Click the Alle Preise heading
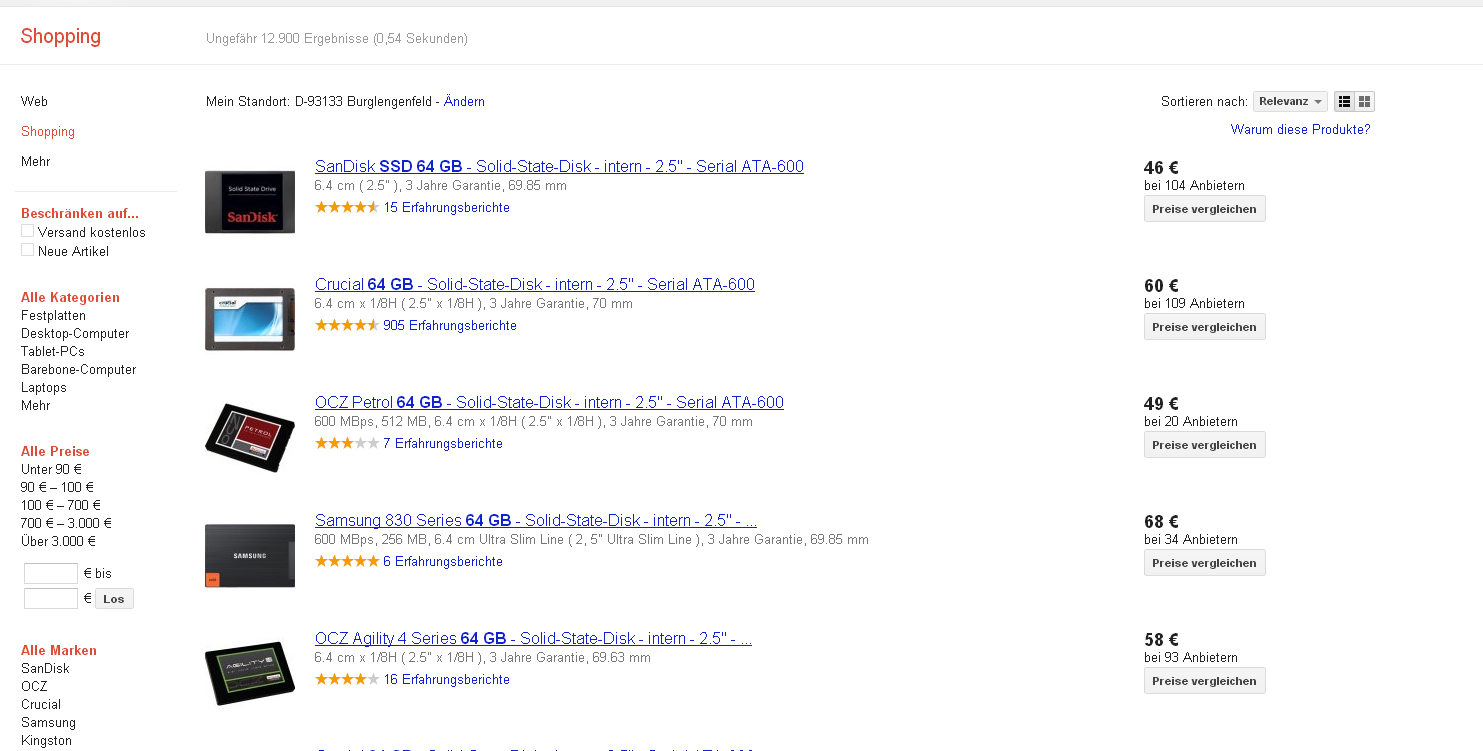This screenshot has width=1483, height=751. 55,451
